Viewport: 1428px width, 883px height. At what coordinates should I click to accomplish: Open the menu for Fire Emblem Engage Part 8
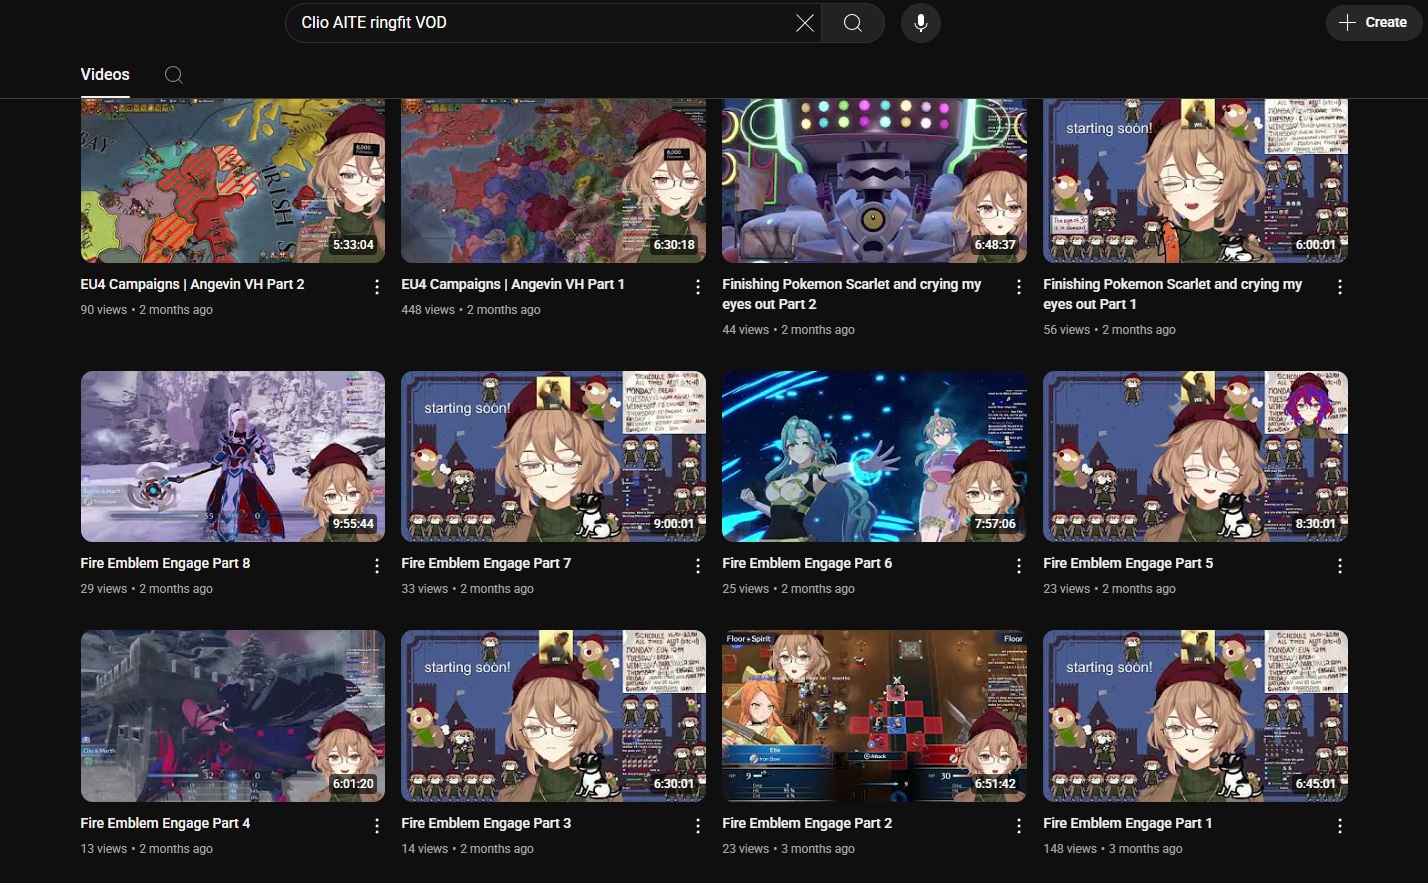377,566
